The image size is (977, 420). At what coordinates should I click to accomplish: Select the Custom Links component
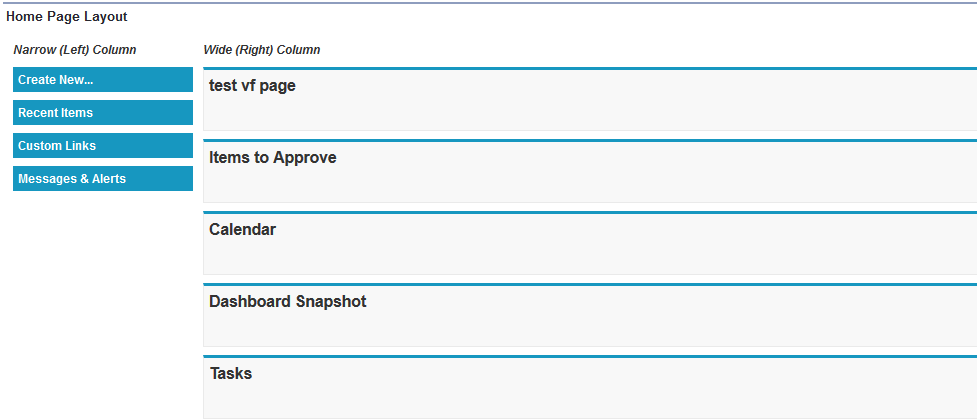(x=102, y=146)
